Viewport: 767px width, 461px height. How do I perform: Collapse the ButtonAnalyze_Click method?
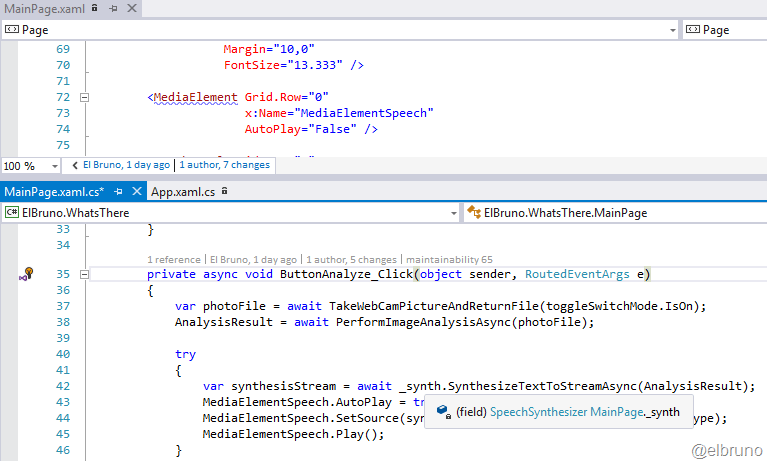84,274
